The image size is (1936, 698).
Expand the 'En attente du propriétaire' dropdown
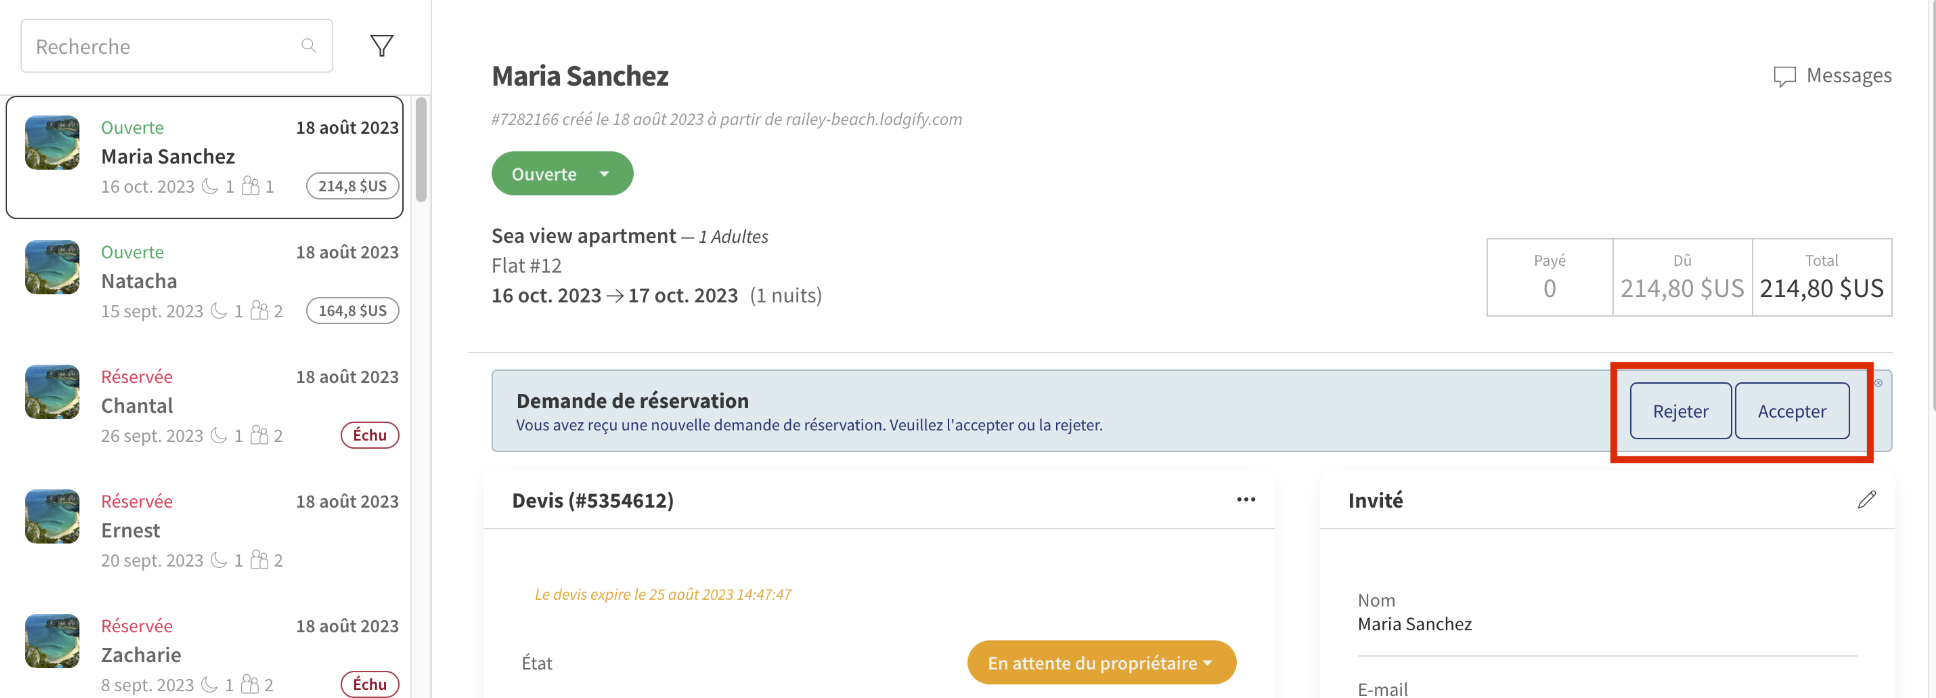tap(1100, 662)
